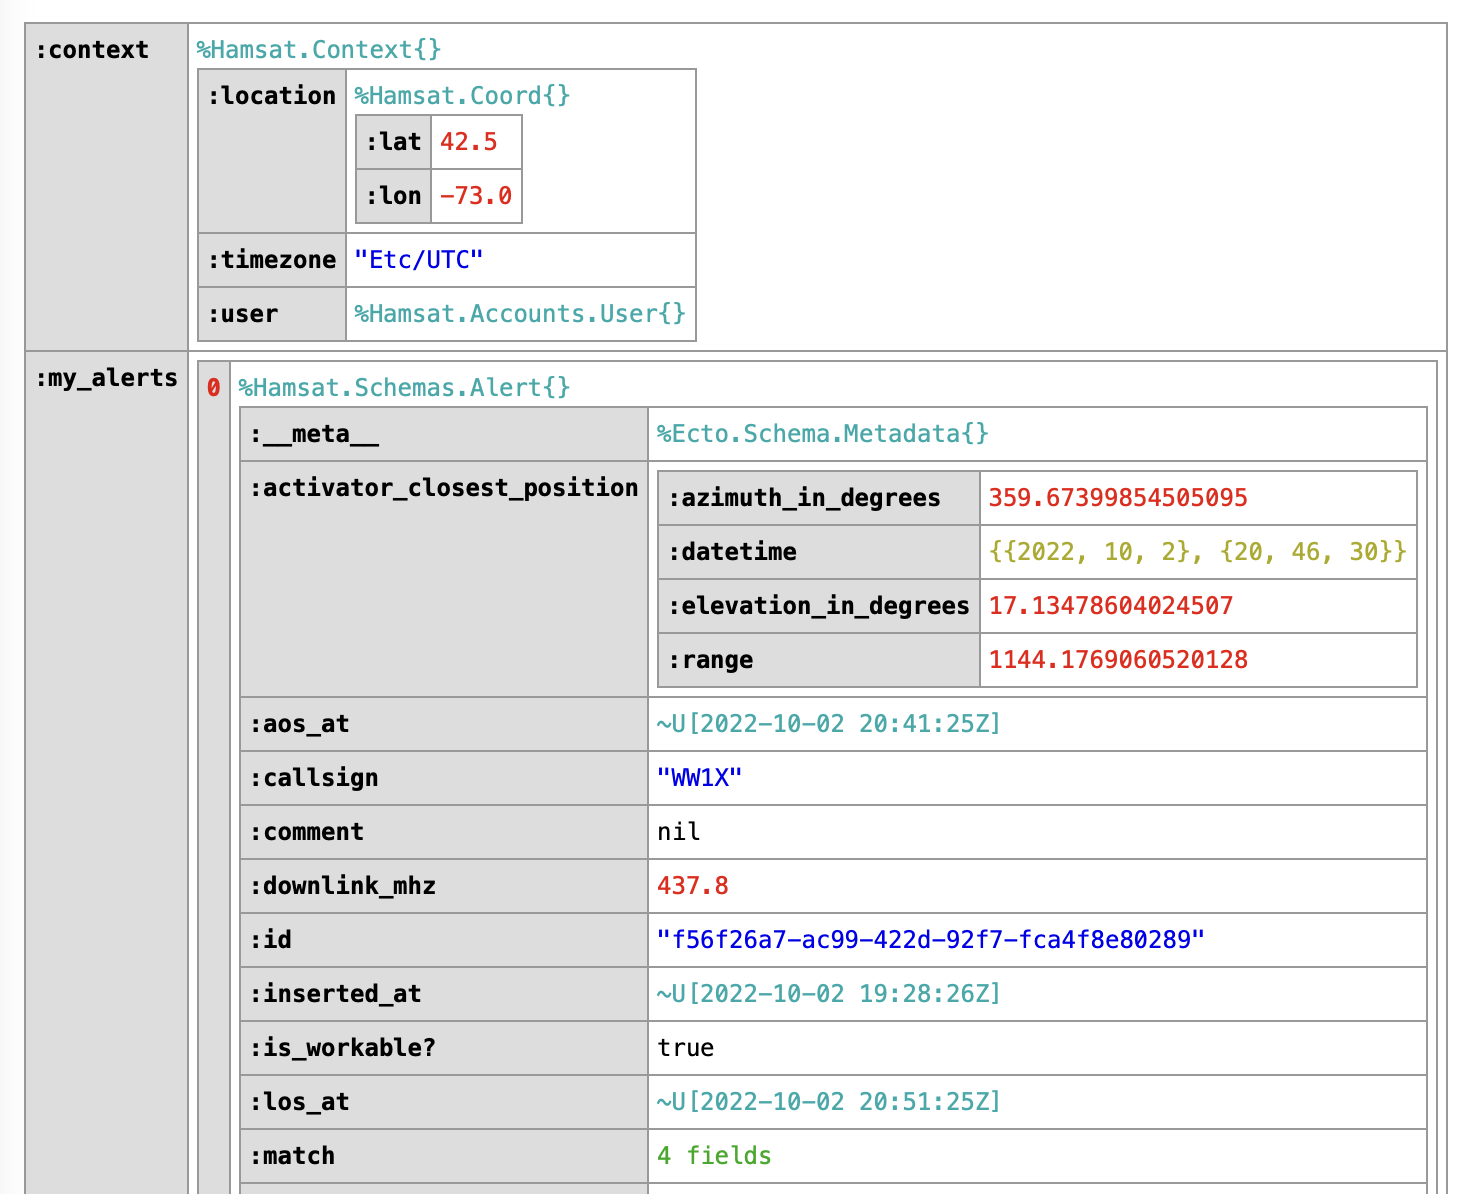Select the {{2022, 10, 2}, {20, 46, 30}} tuple

1198,552
